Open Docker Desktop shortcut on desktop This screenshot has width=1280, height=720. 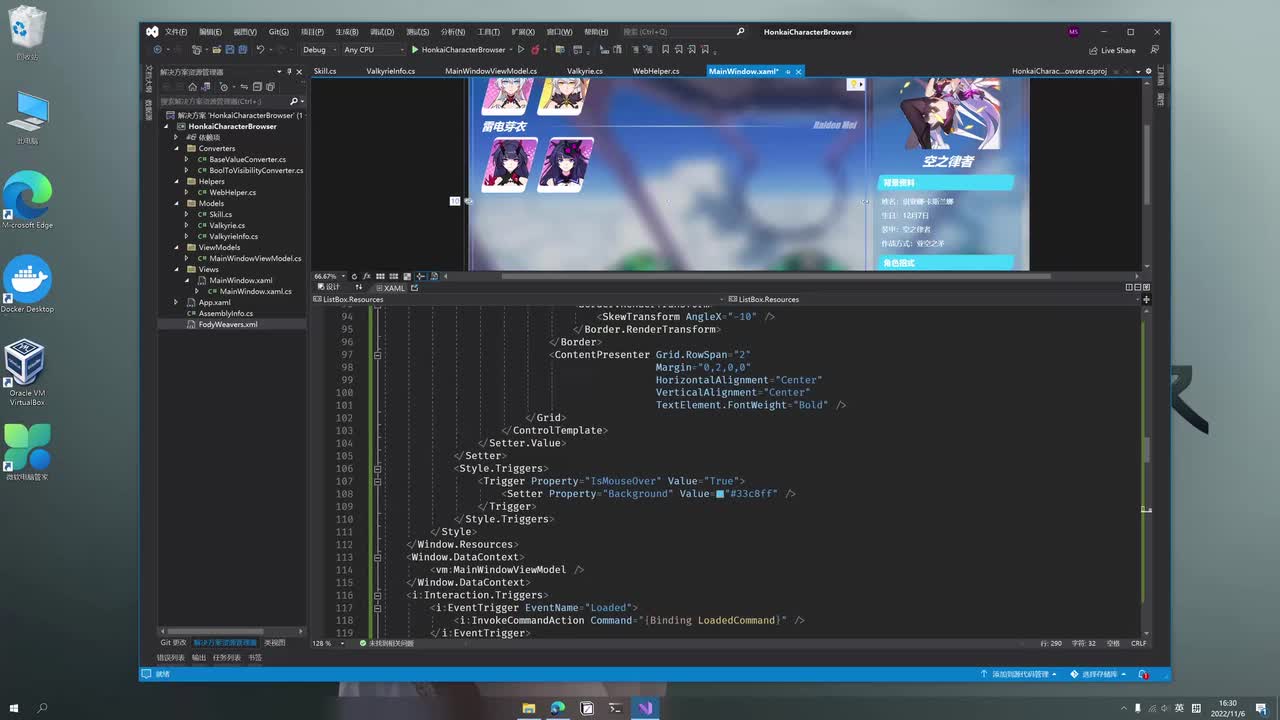[x=27, y=284]
